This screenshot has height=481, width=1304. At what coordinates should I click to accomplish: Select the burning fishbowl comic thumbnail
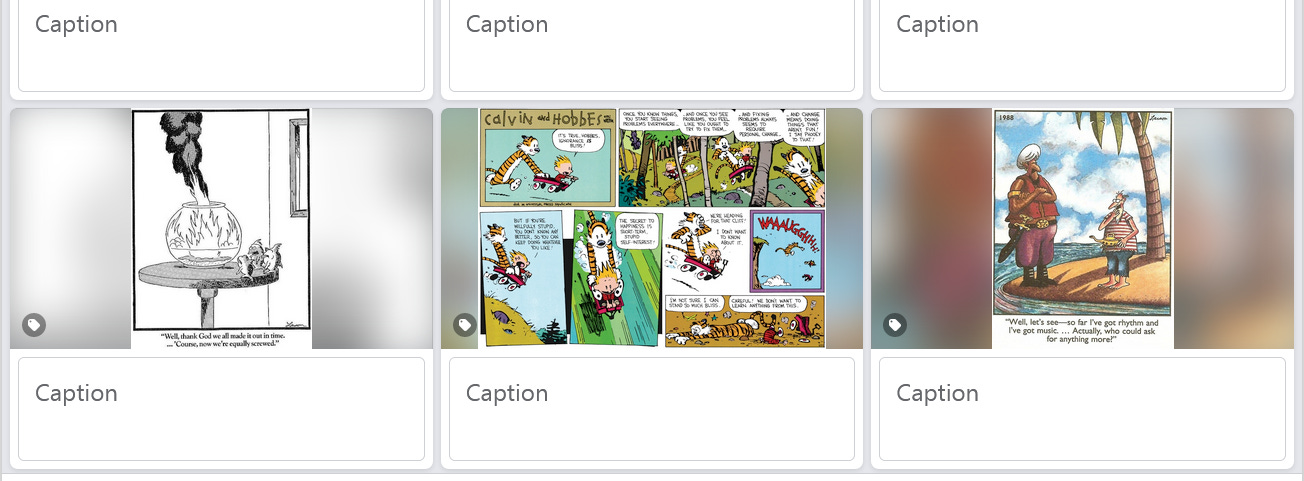(221, 229)
